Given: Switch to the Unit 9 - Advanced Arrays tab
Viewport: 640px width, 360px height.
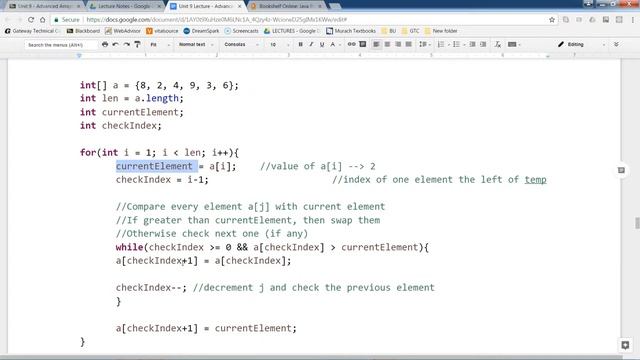Looking at the screenshot, I should pyautogui.click(x=45, y=6).
